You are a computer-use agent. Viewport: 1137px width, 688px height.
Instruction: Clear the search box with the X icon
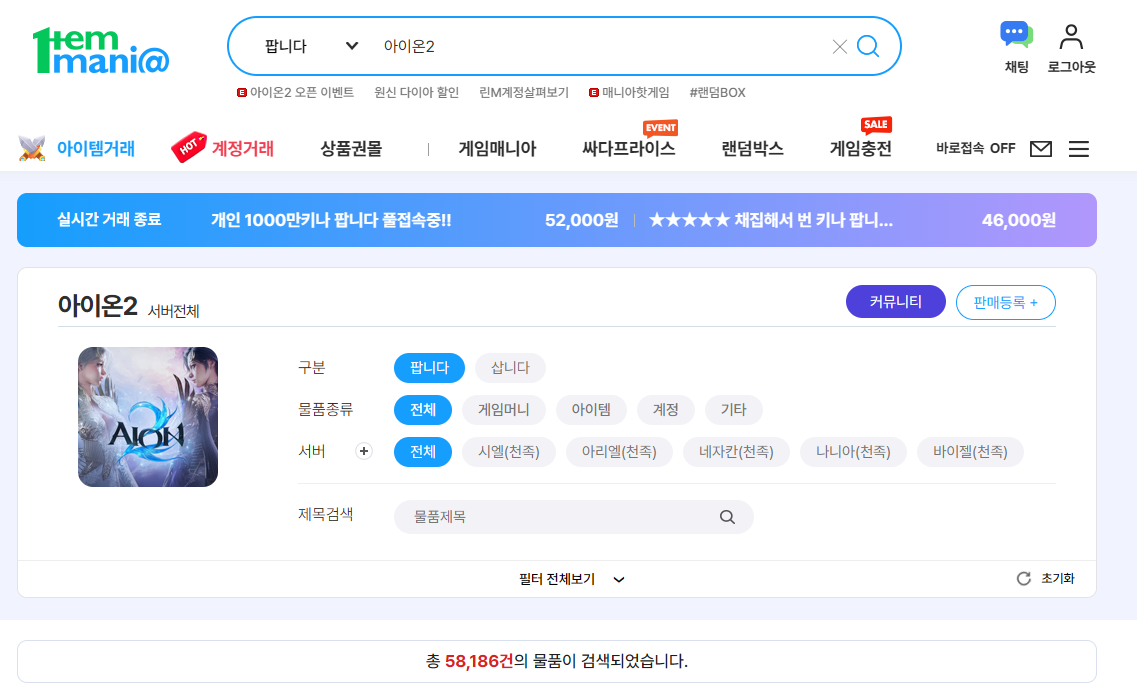coord(840,47)
